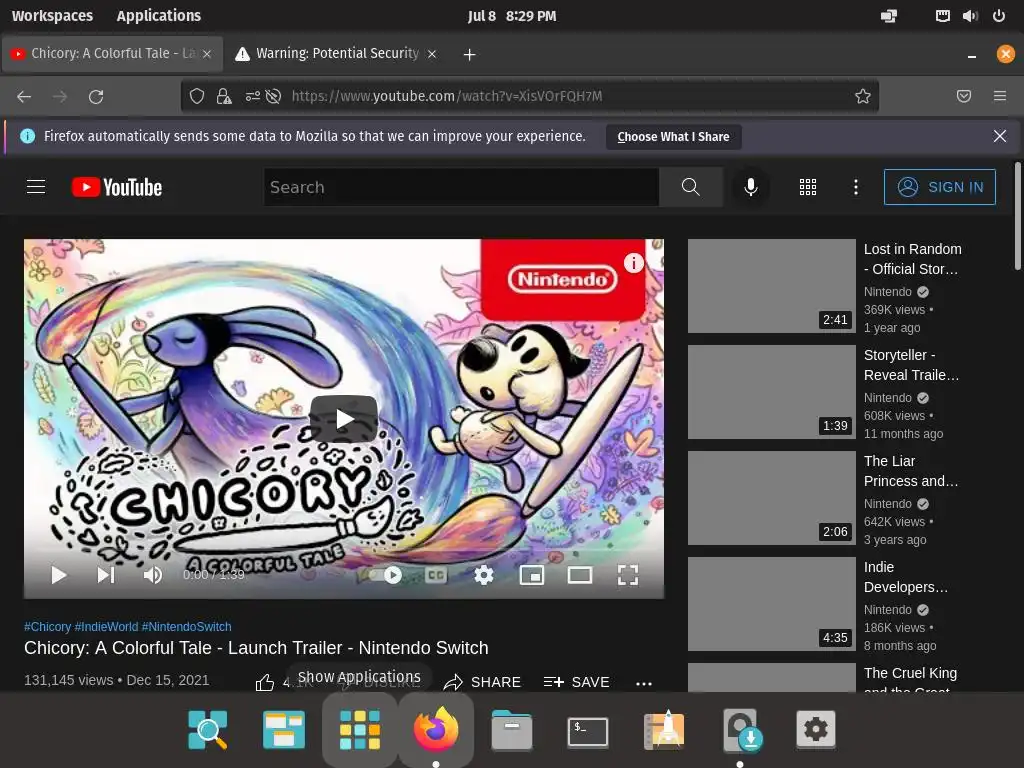Click the #IndieWorld hashtag link
The width and height of the screenshot is (1024, 768).
(106, 627)
